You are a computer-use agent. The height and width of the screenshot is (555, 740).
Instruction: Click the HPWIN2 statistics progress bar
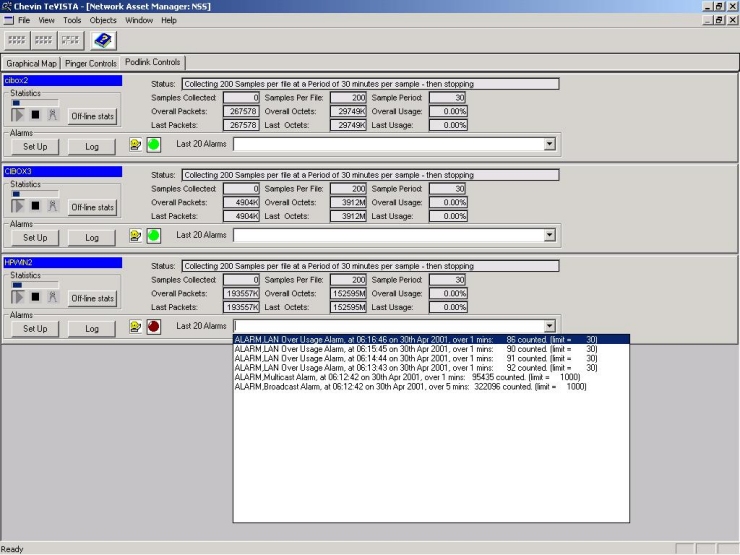click(x=35, y=285)
